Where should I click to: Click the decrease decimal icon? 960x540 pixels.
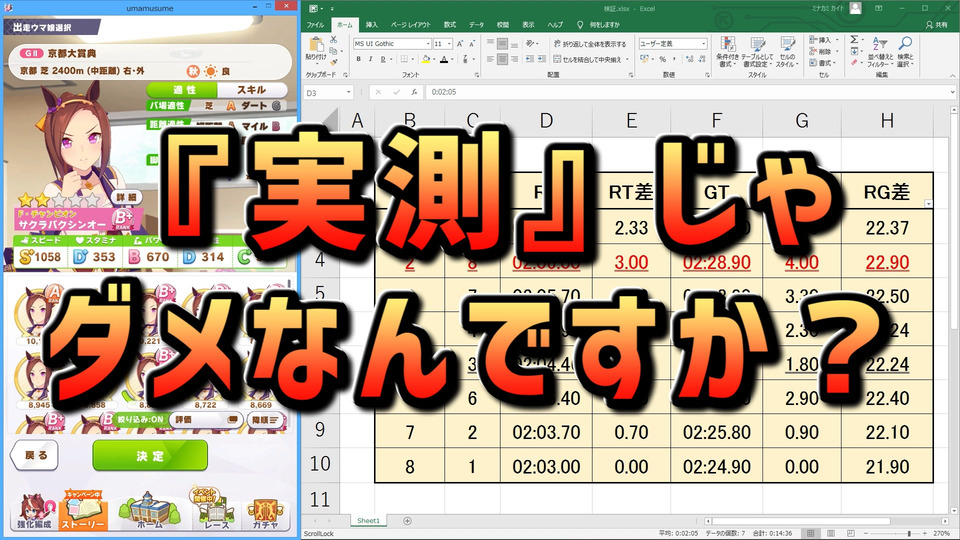tap(702, 59)
